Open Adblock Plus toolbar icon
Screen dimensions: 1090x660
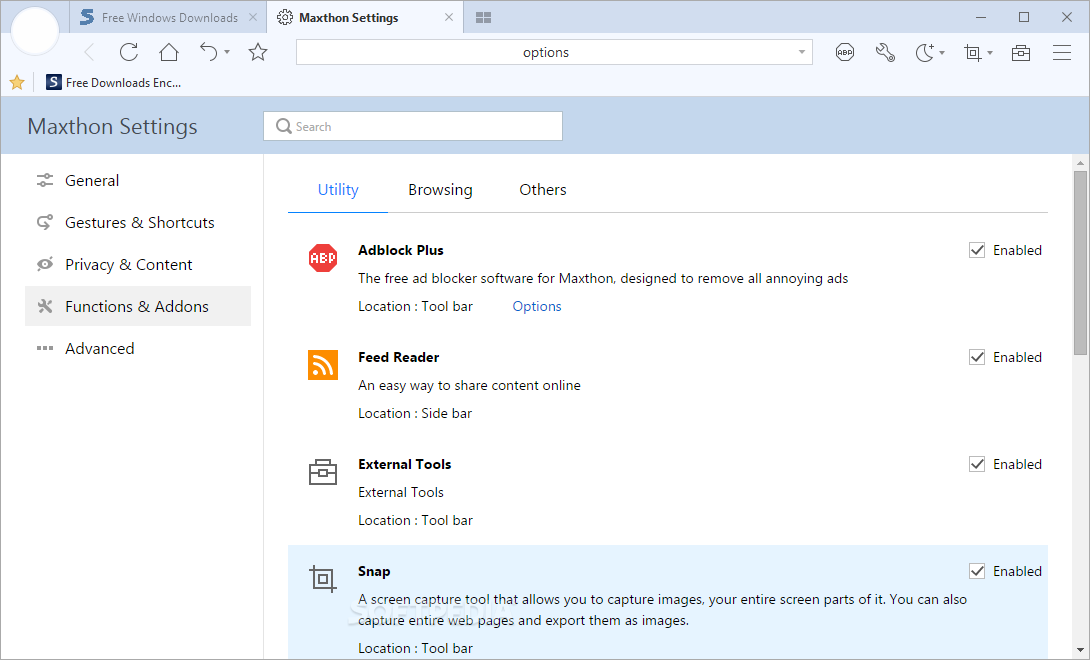tap(845, 52)
